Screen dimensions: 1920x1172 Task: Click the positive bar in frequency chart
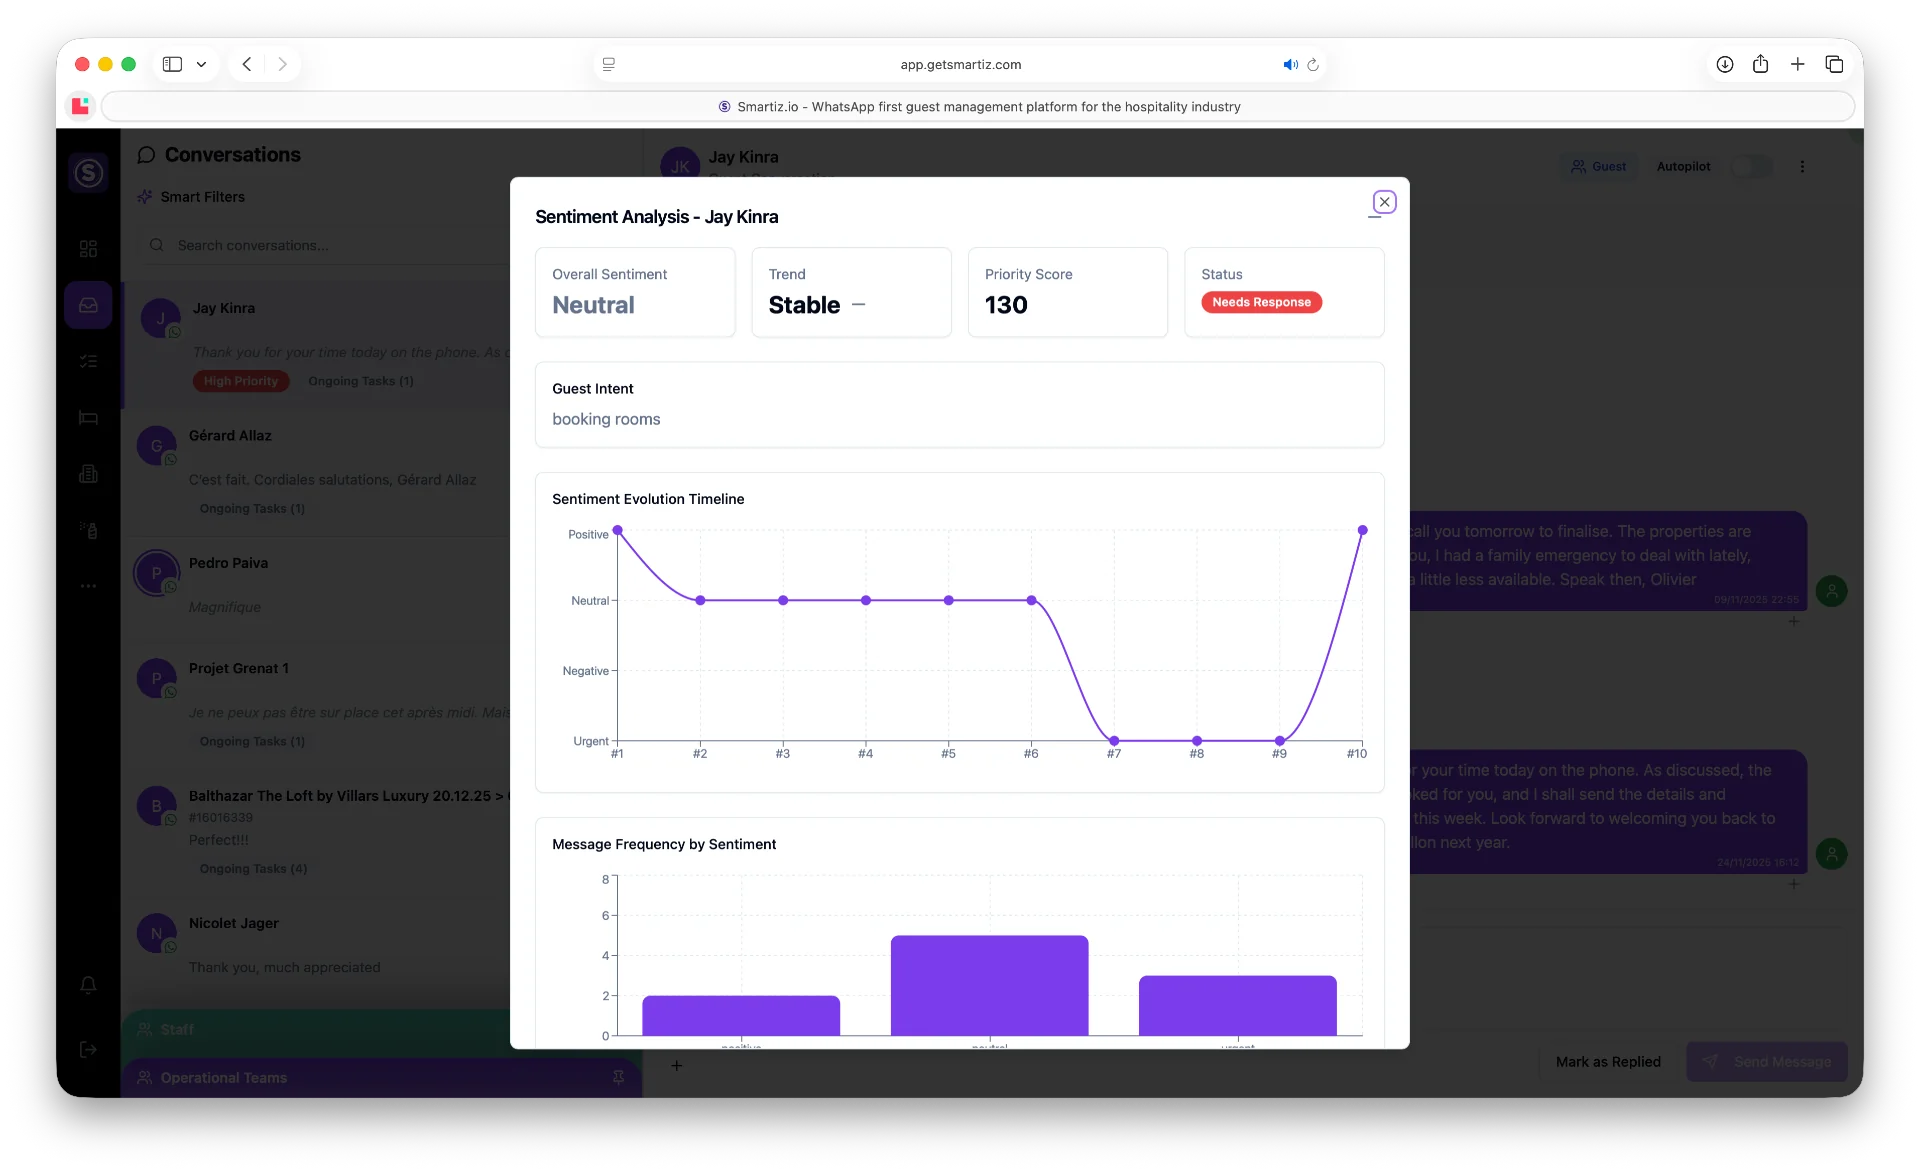[x=741, y=1016]
